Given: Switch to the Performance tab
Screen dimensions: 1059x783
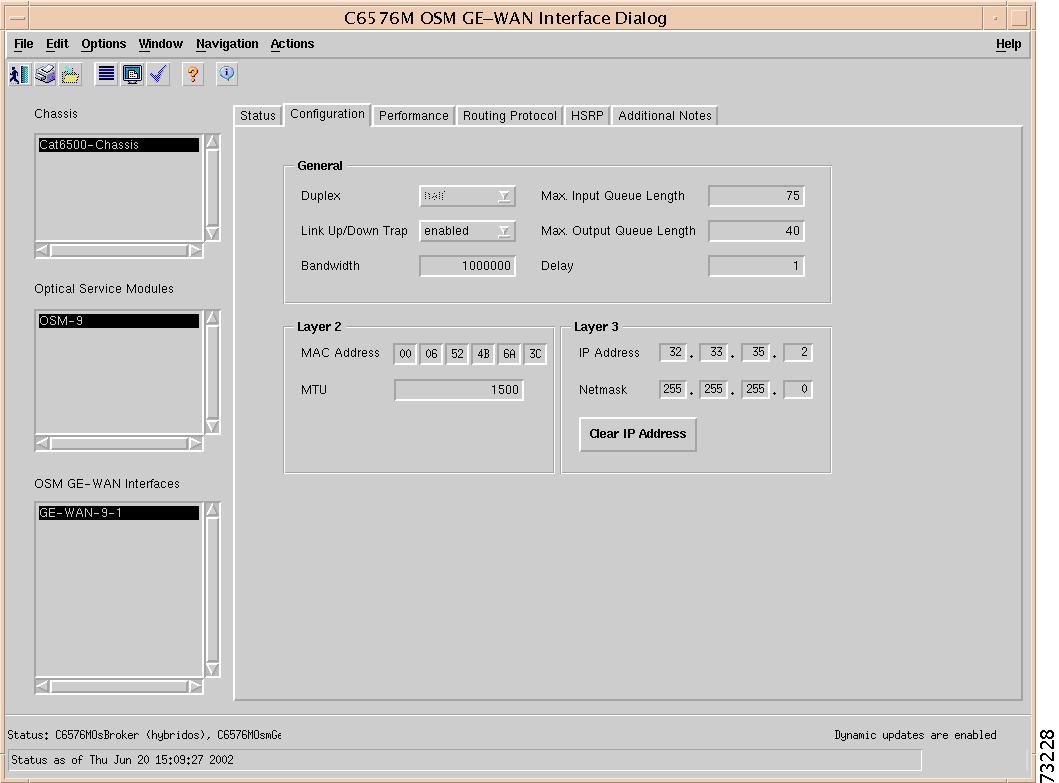Looking at the screenshot, I should tap(413, 116).
